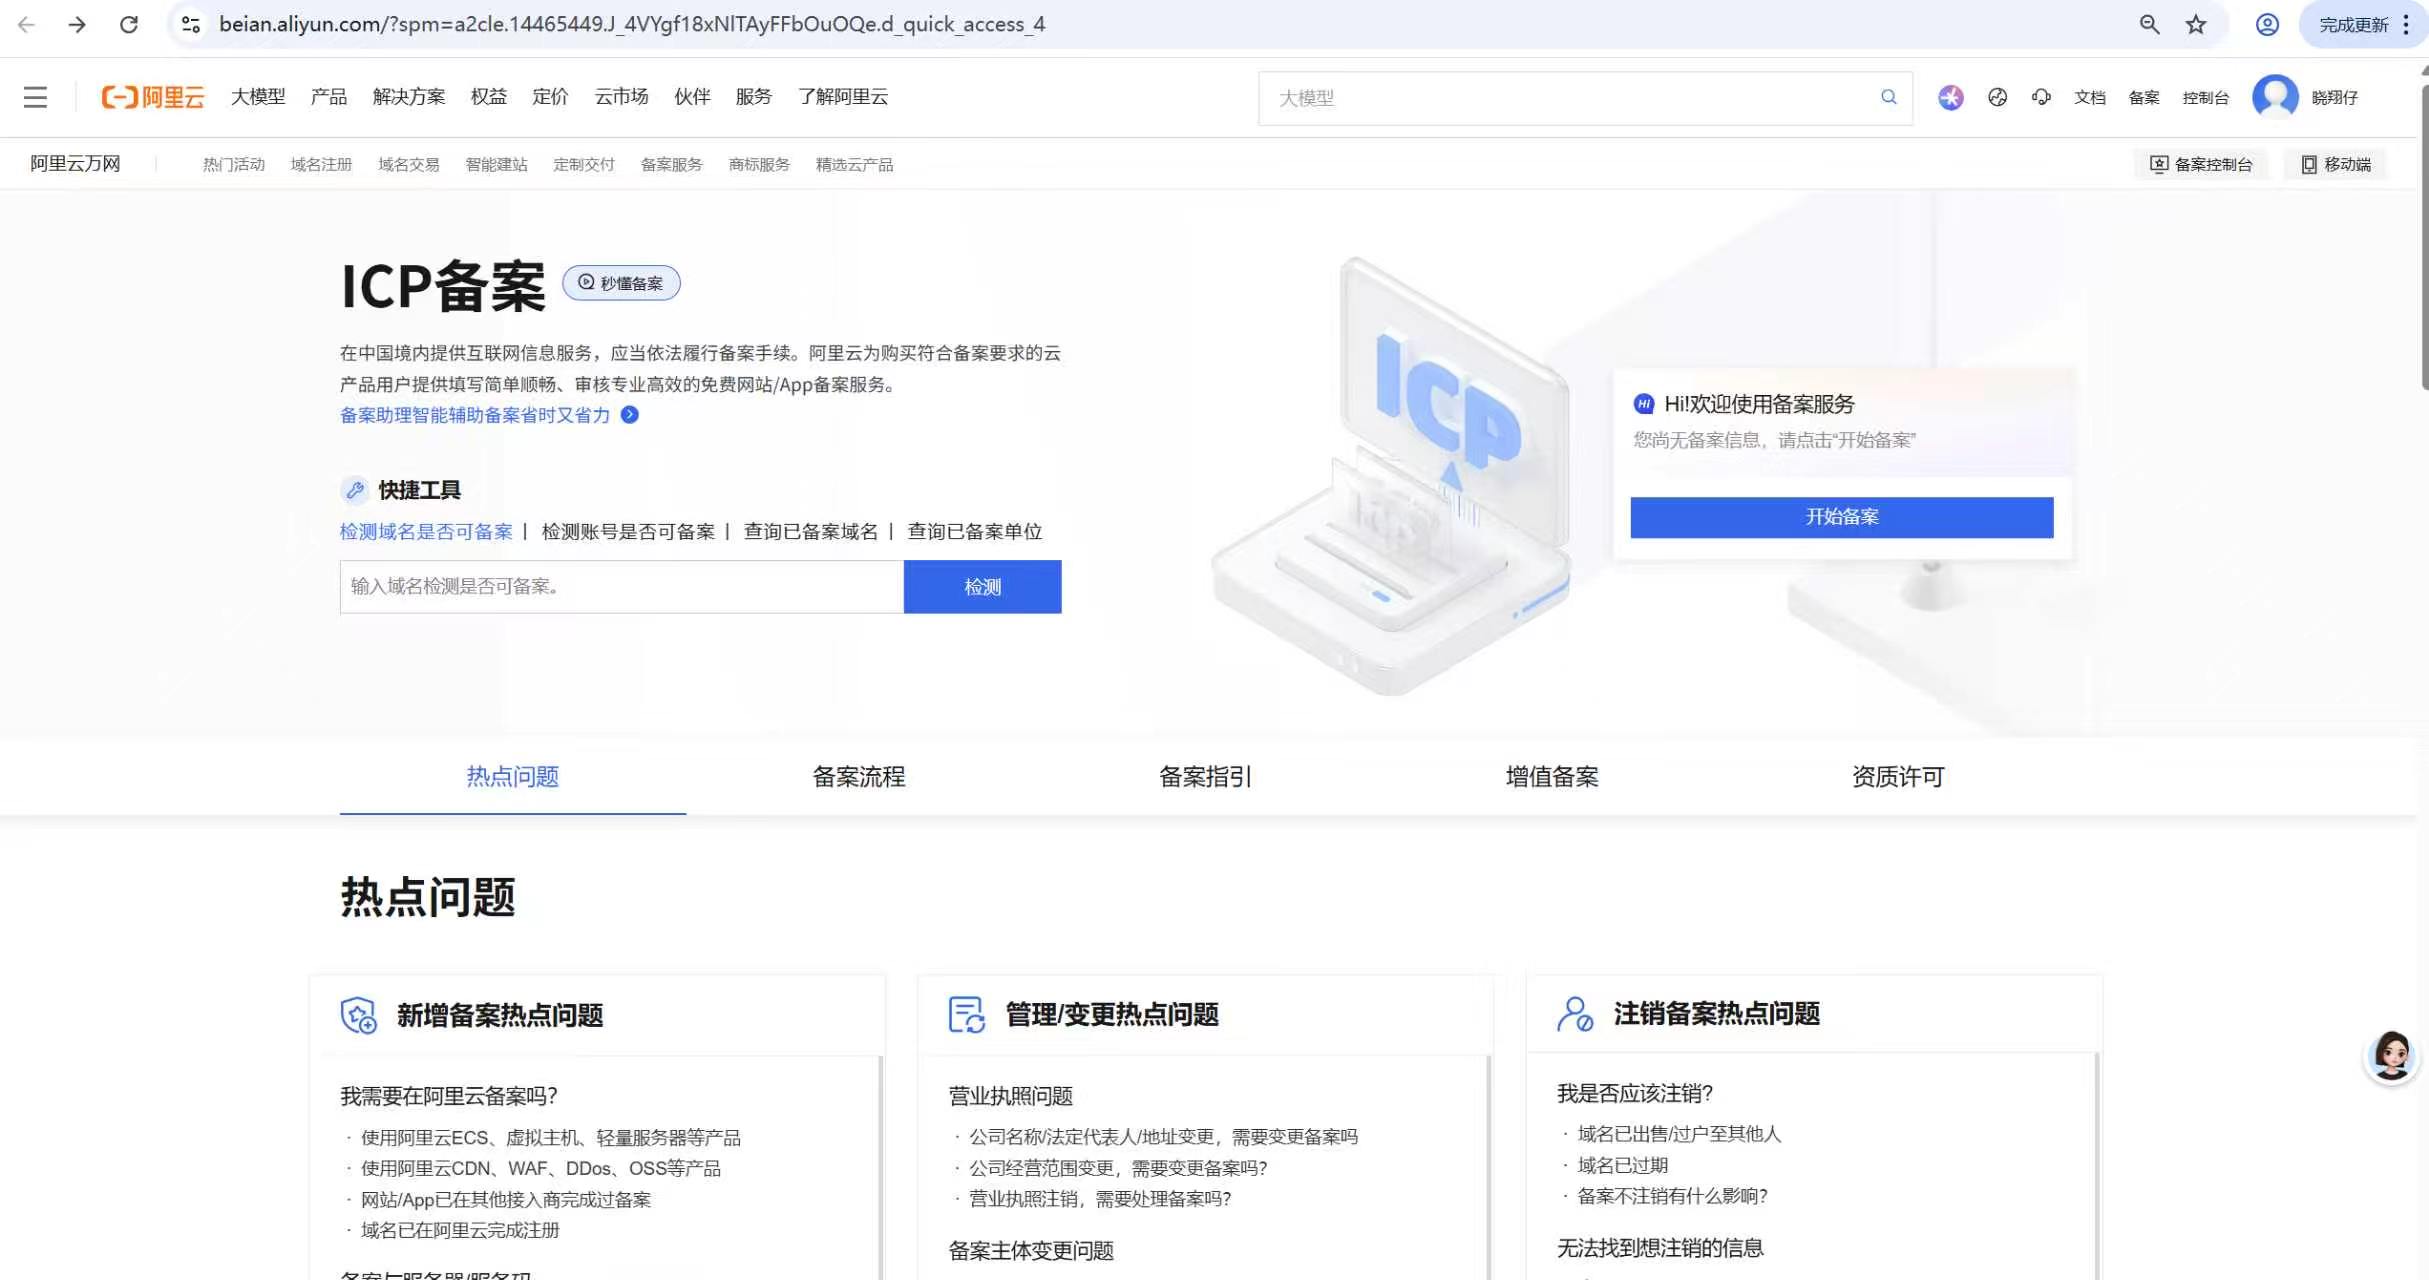Reload the page with refresh icon
This screenshot has height=1280, width=2429.
tap(128, 24)
